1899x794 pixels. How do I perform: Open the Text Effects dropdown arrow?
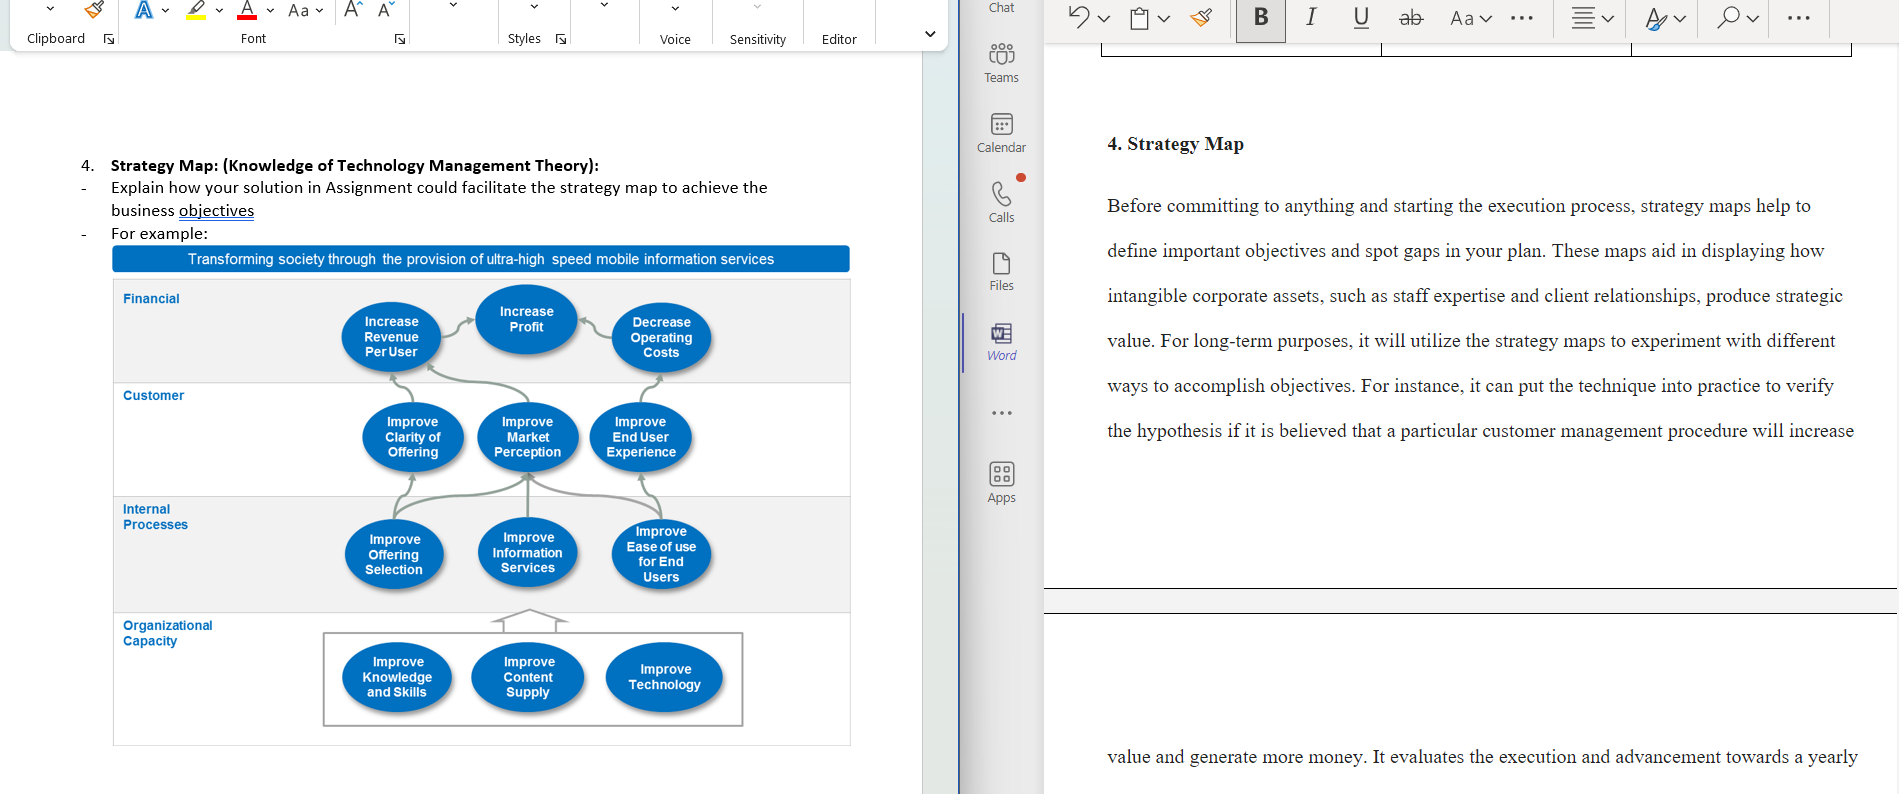[165, 10]
